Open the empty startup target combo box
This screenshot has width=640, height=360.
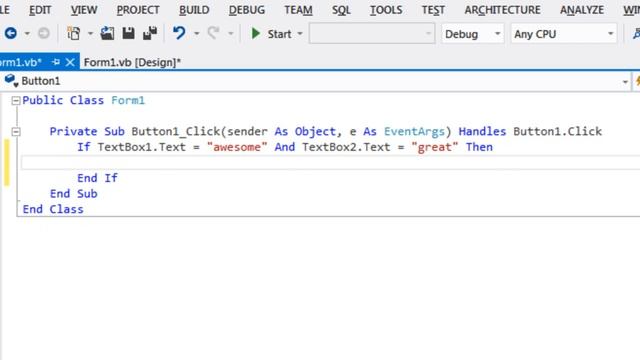click(x=372, y=33)
